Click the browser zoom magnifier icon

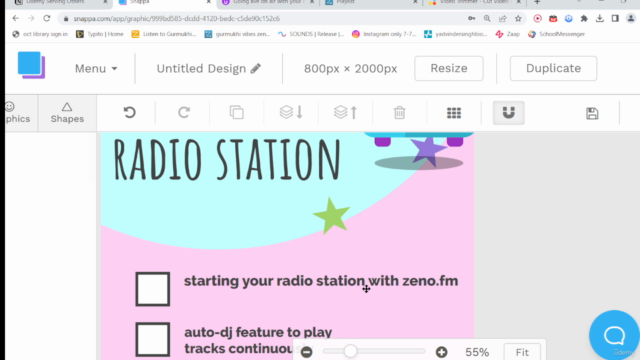click(487, 18)
